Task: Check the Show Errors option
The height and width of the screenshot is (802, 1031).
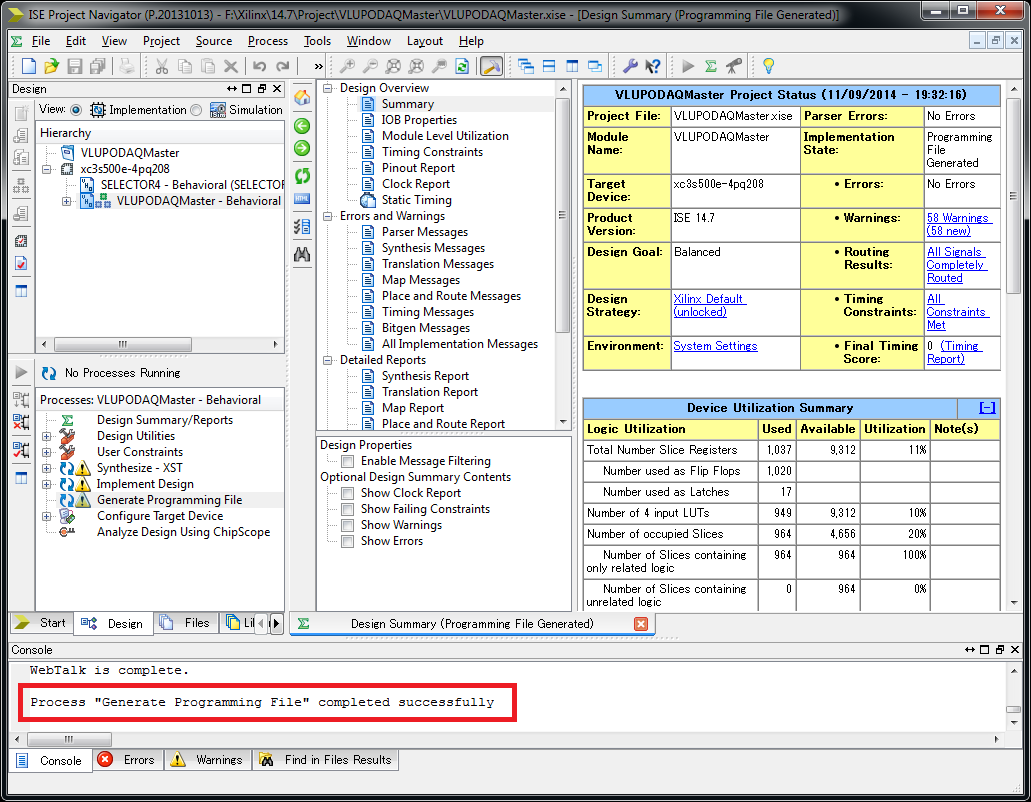Action: click(348, 541)
